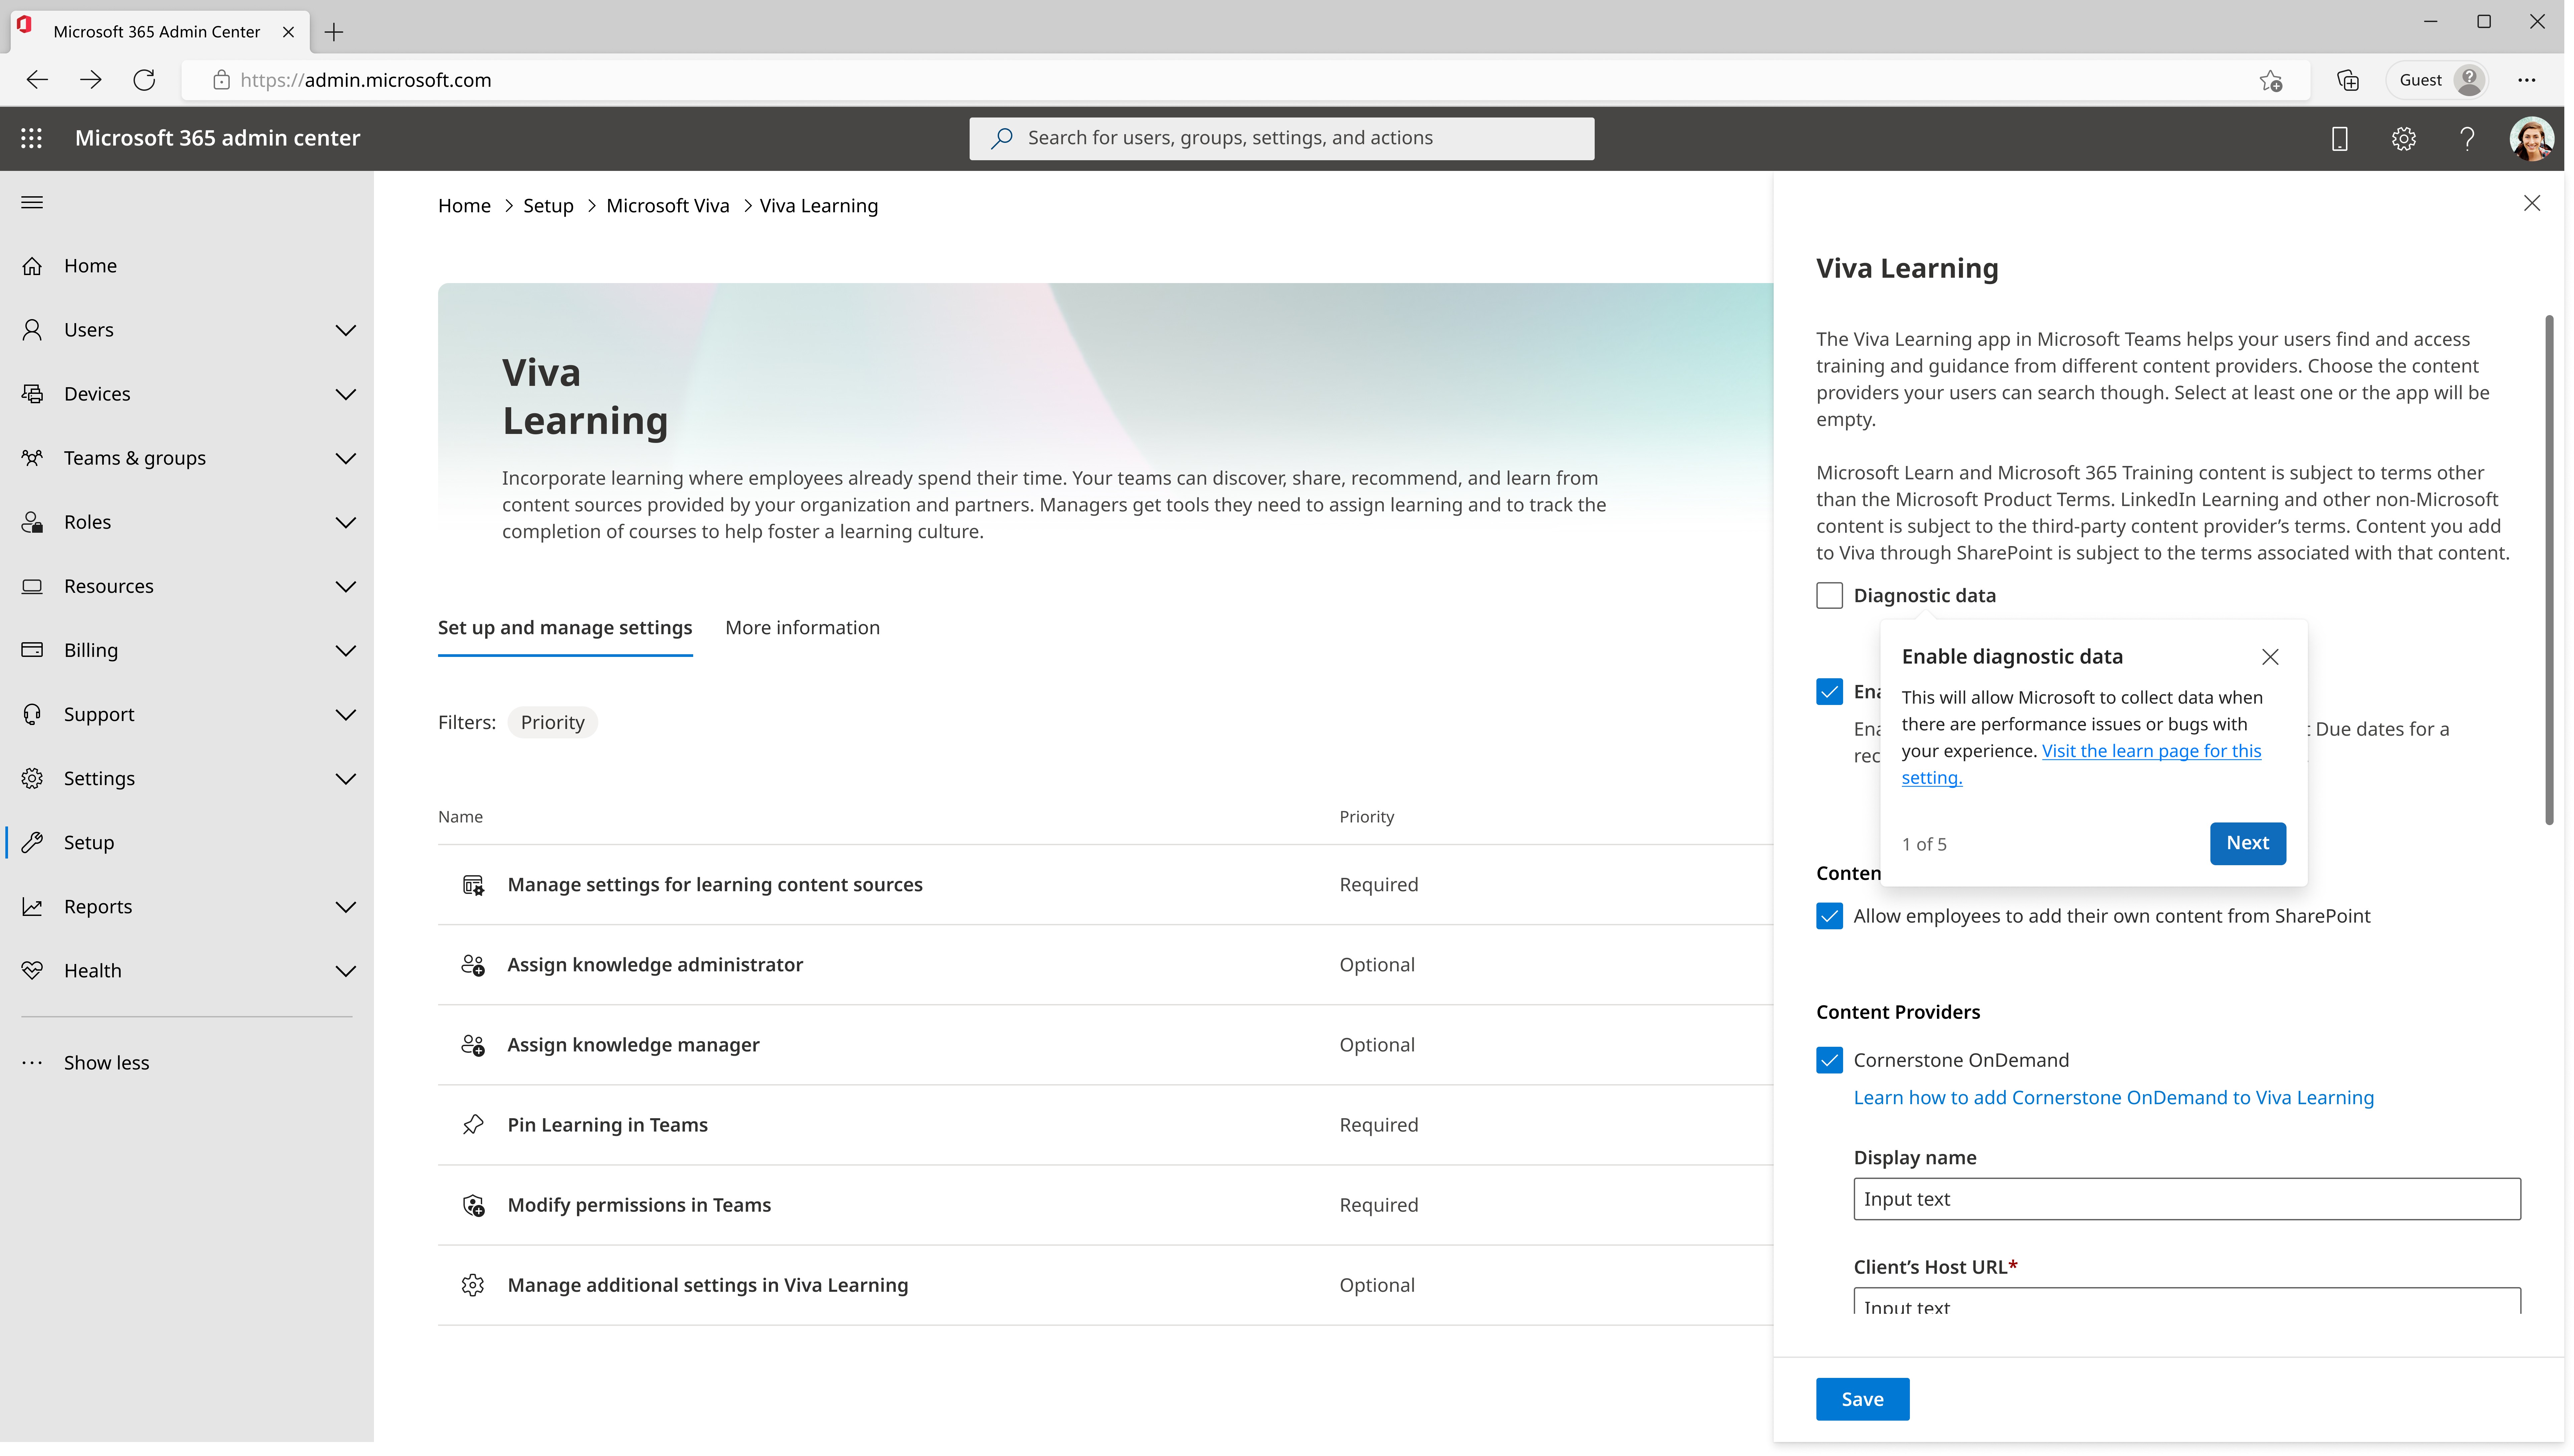Open the app launcher waffle icon
The width and height of the screenshot is (2574, 1456).
point(31,138)
